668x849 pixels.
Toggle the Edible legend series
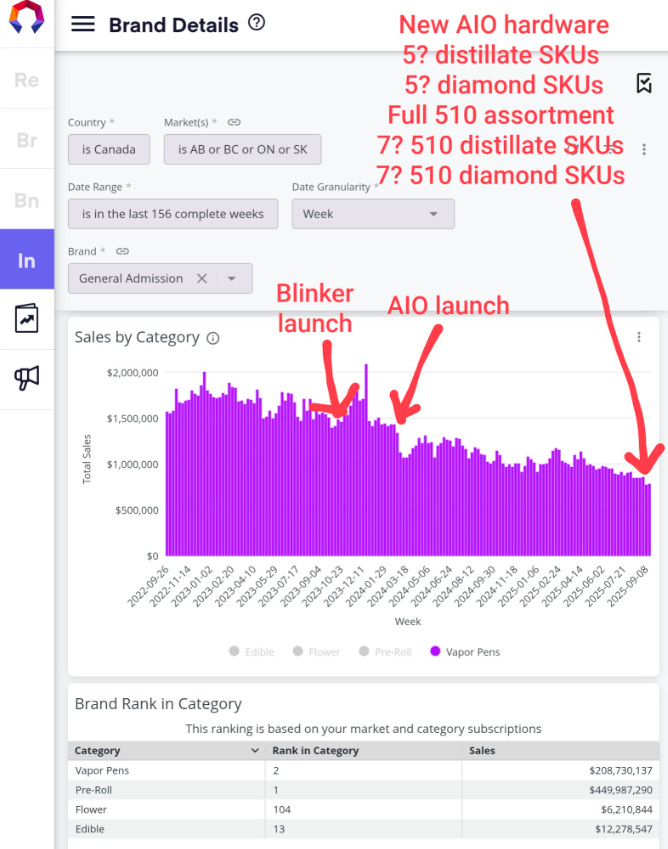pyautogui.click(x=252, y=651)
